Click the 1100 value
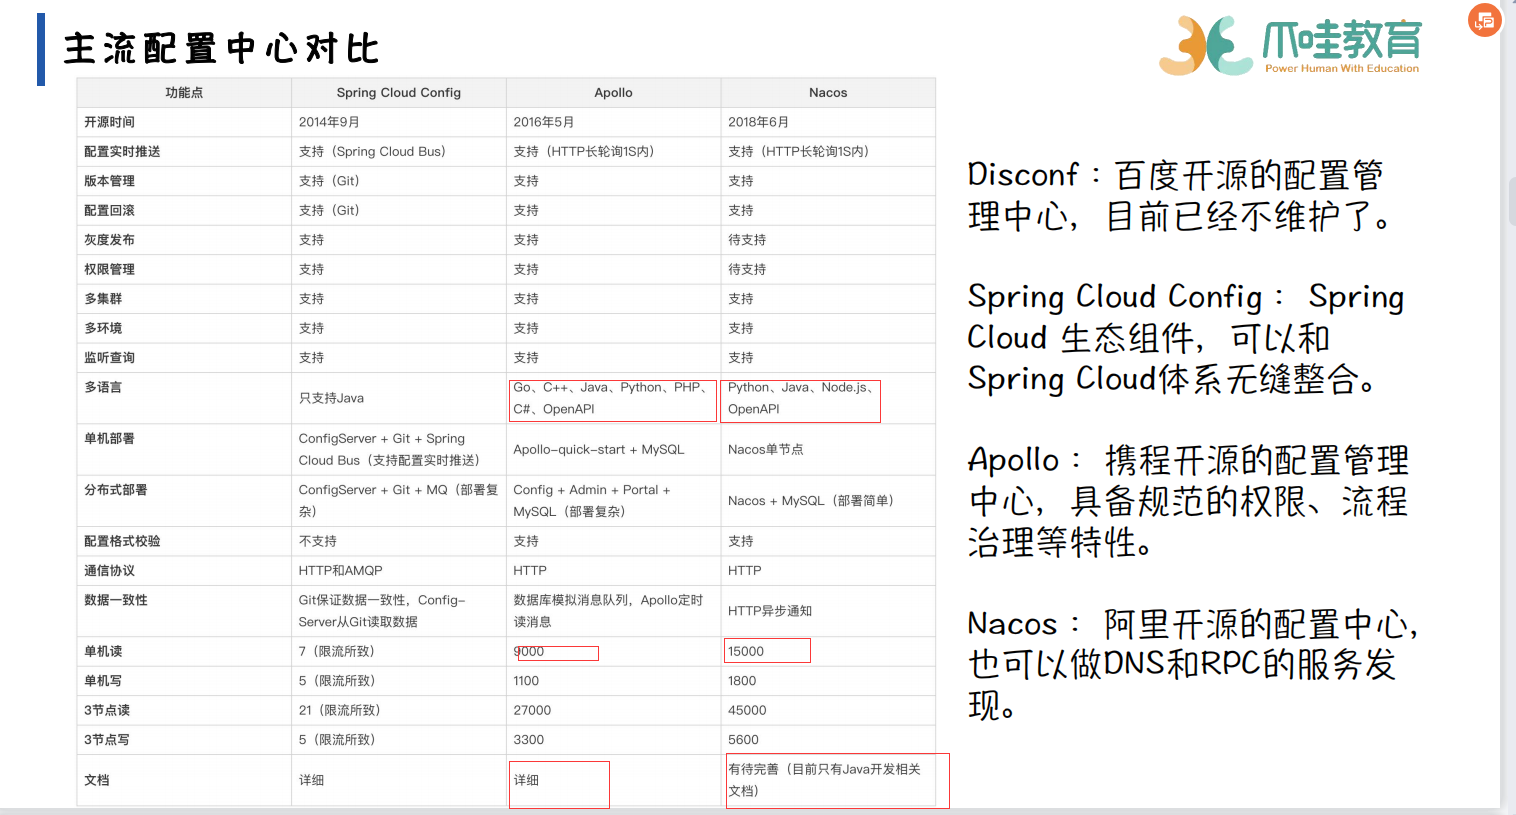 coord(526,681)
